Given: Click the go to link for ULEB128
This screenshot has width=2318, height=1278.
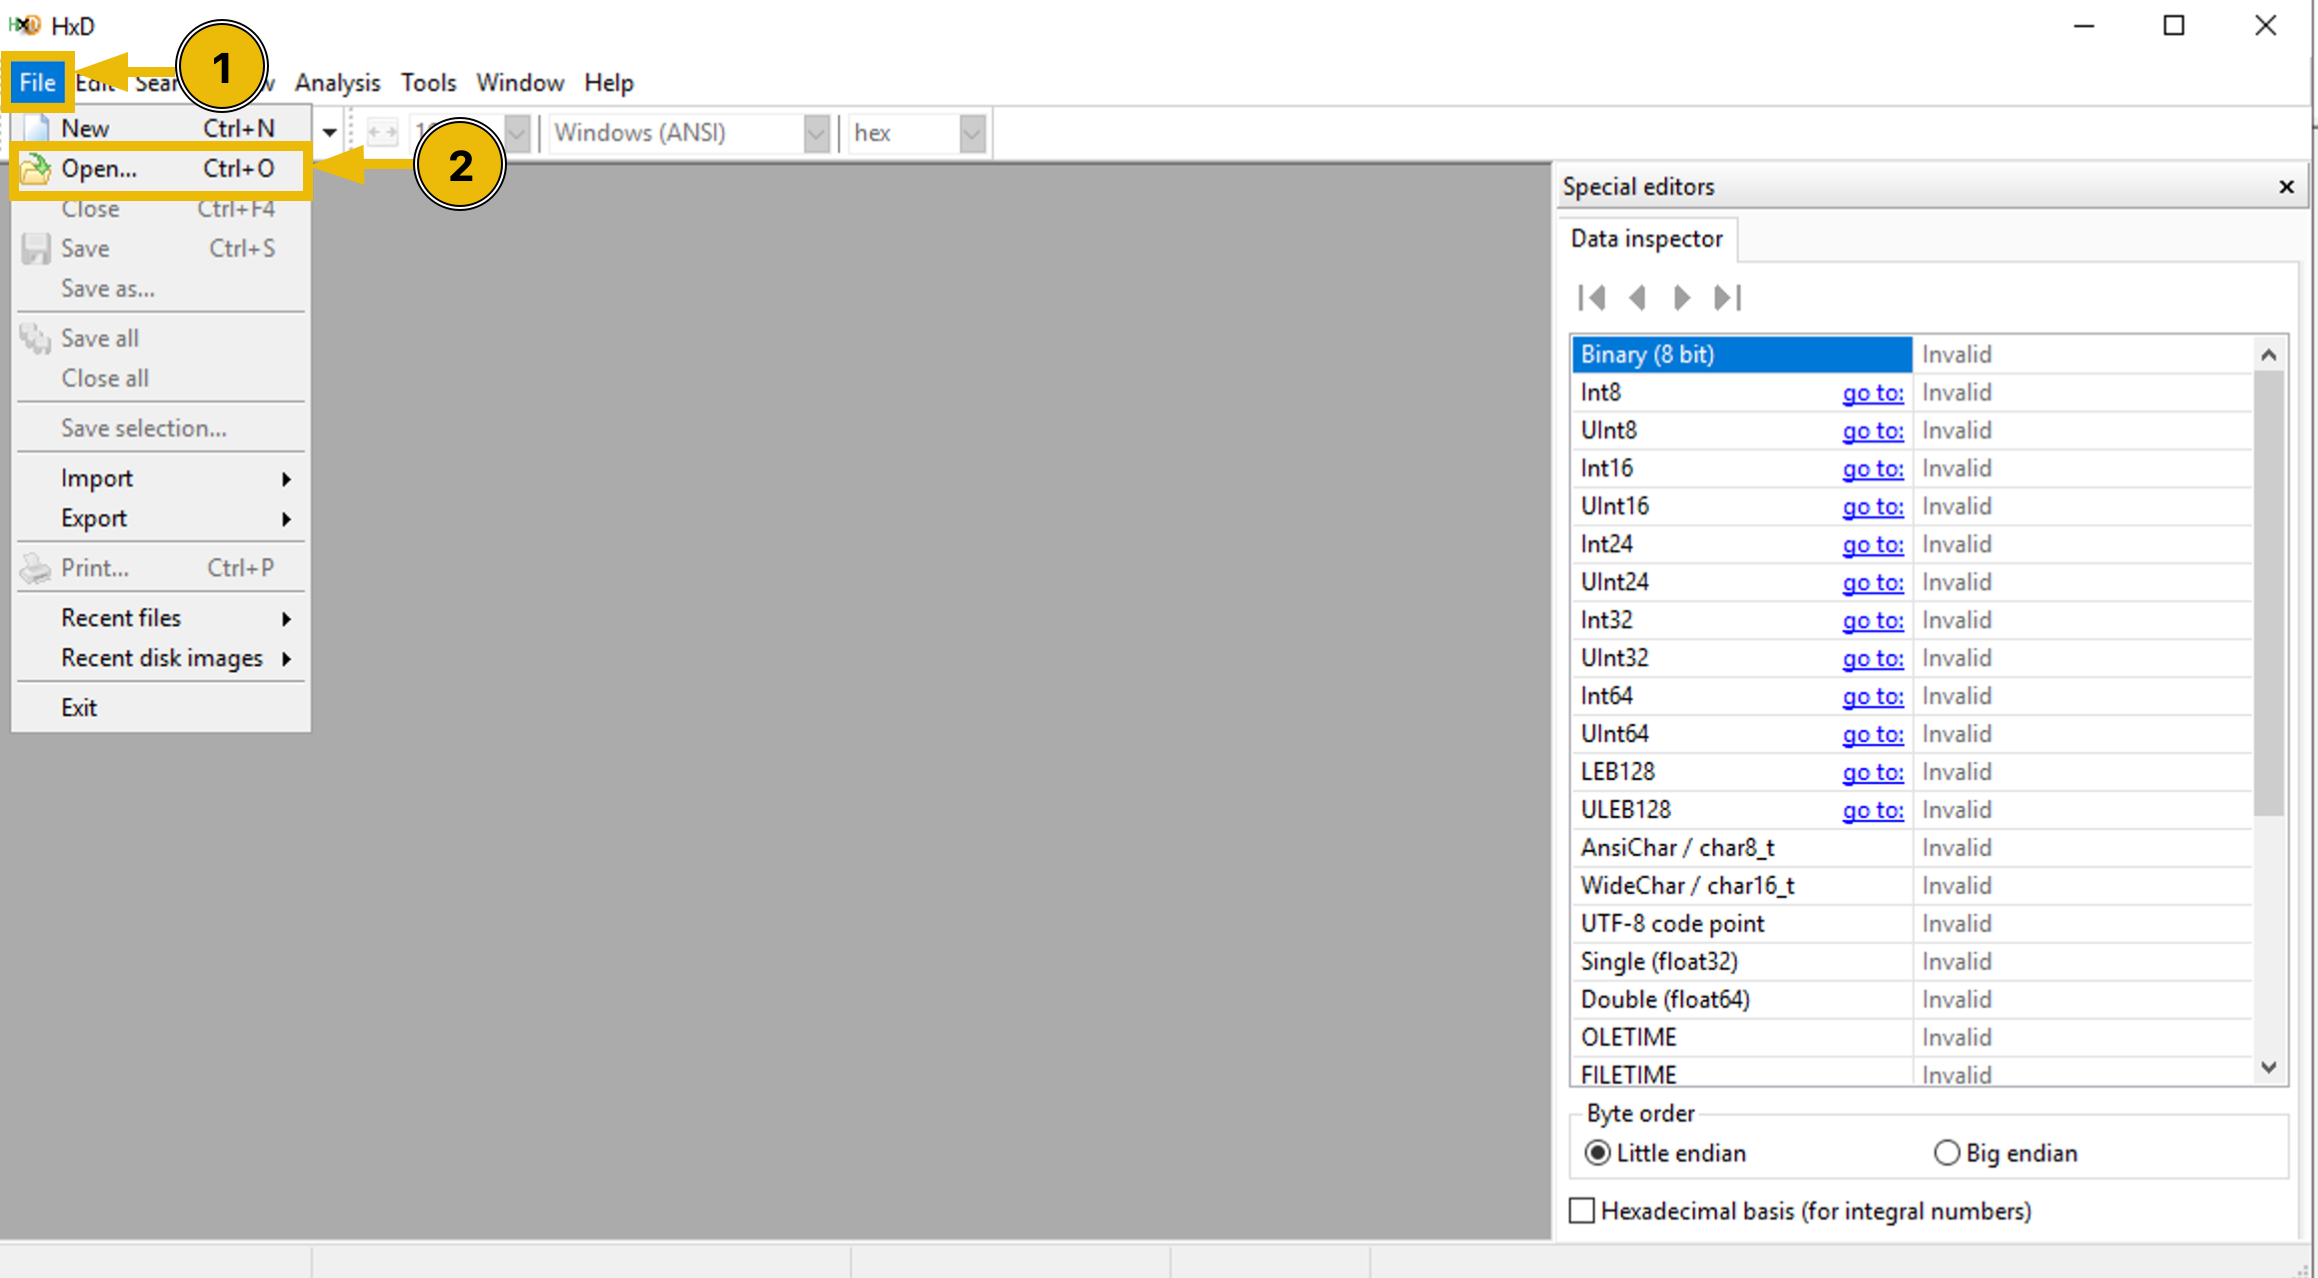Looking at the screenshot, I should [x=1873, y=811].
